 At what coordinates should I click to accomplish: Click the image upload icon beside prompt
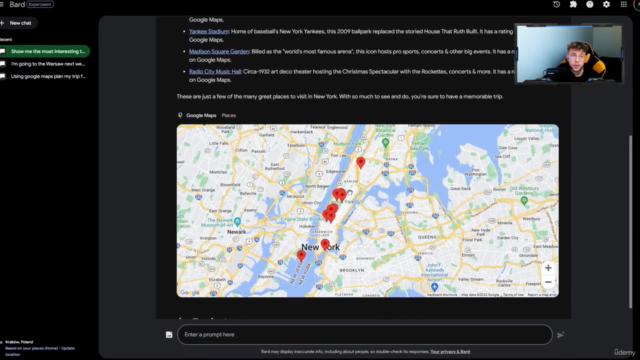(x=169, y=335)
